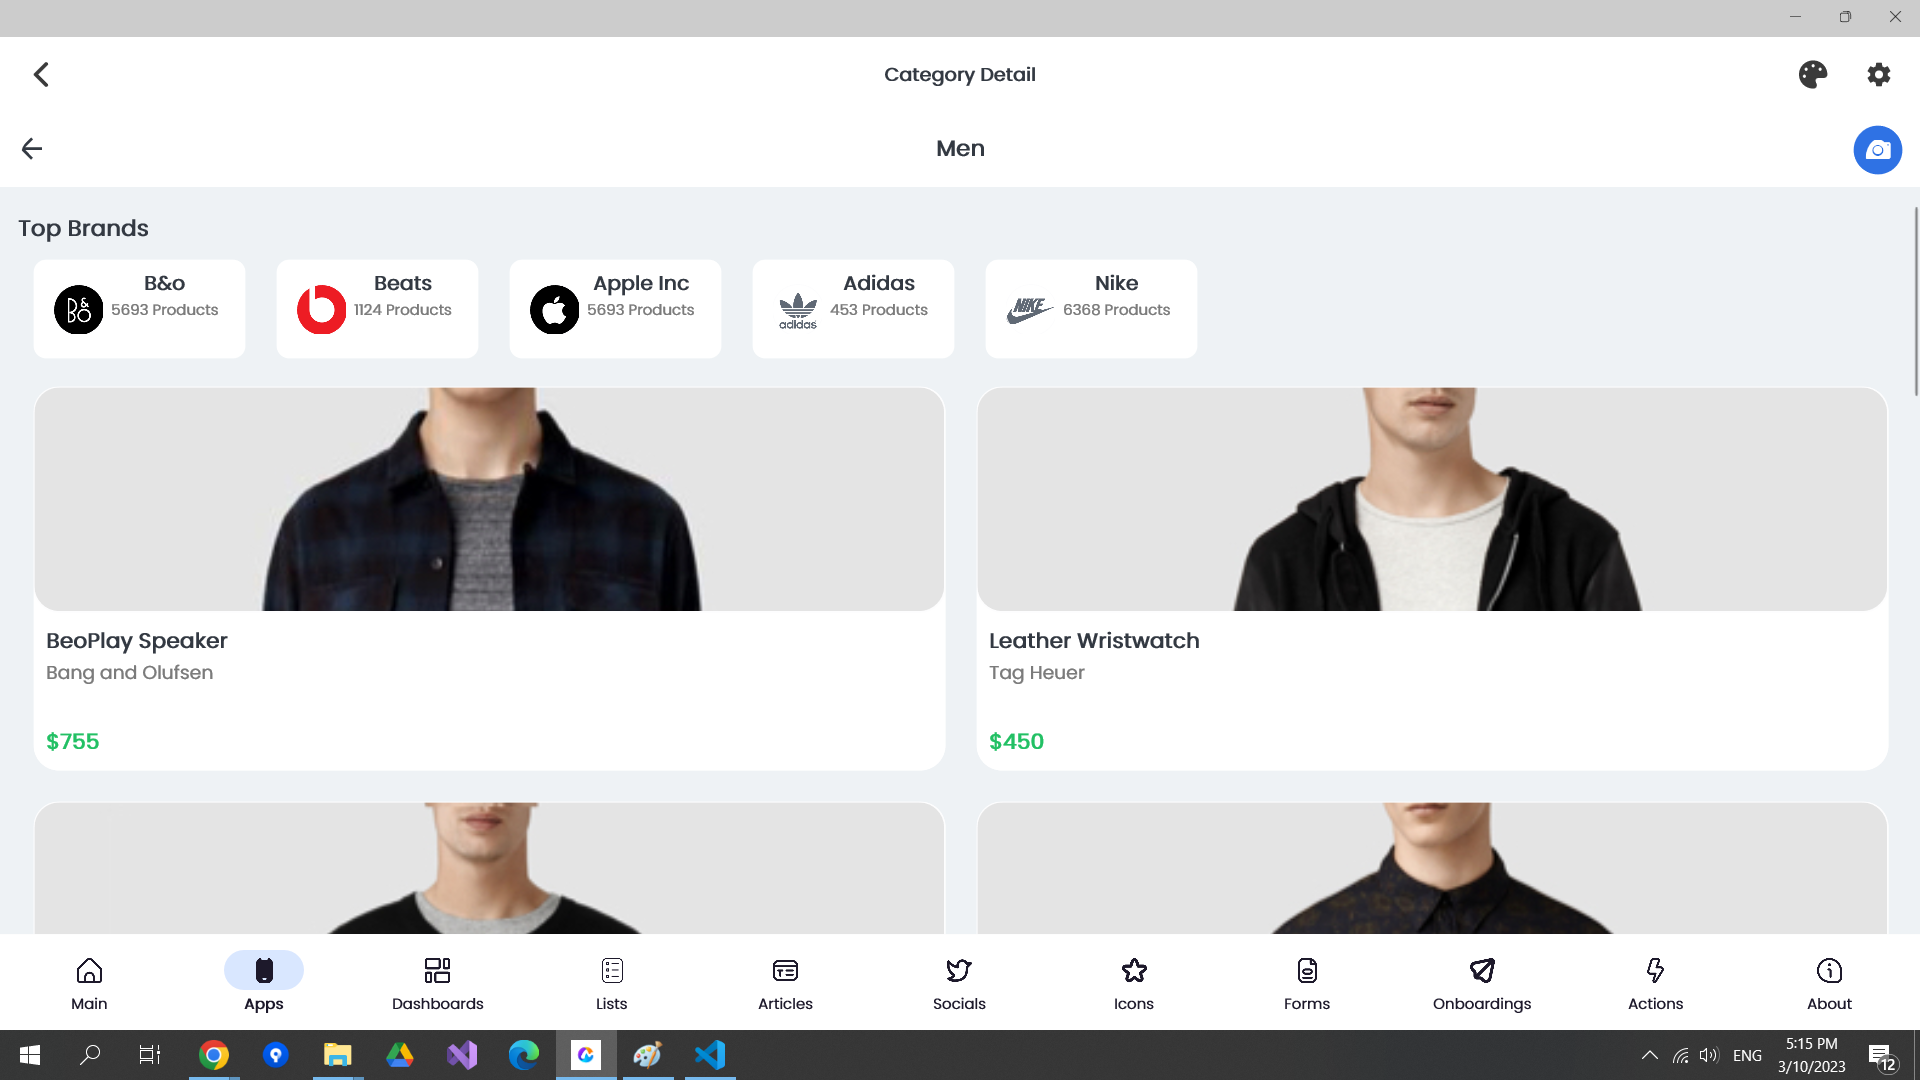Expand hidden system tray icons
The height and width of the screenshot is (1080, 1920).
tap(1649, 1055)
